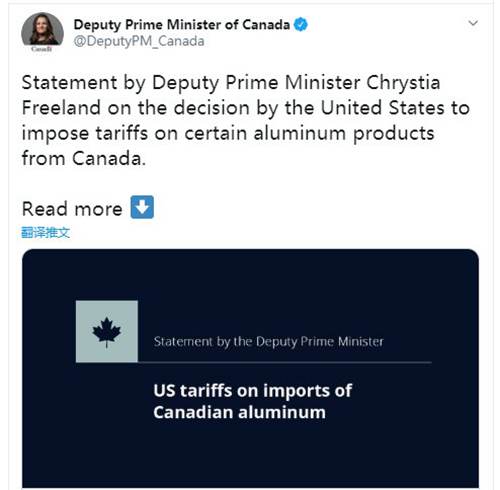Click the 'Chrystia' name in the tweet

pos(403,82)
